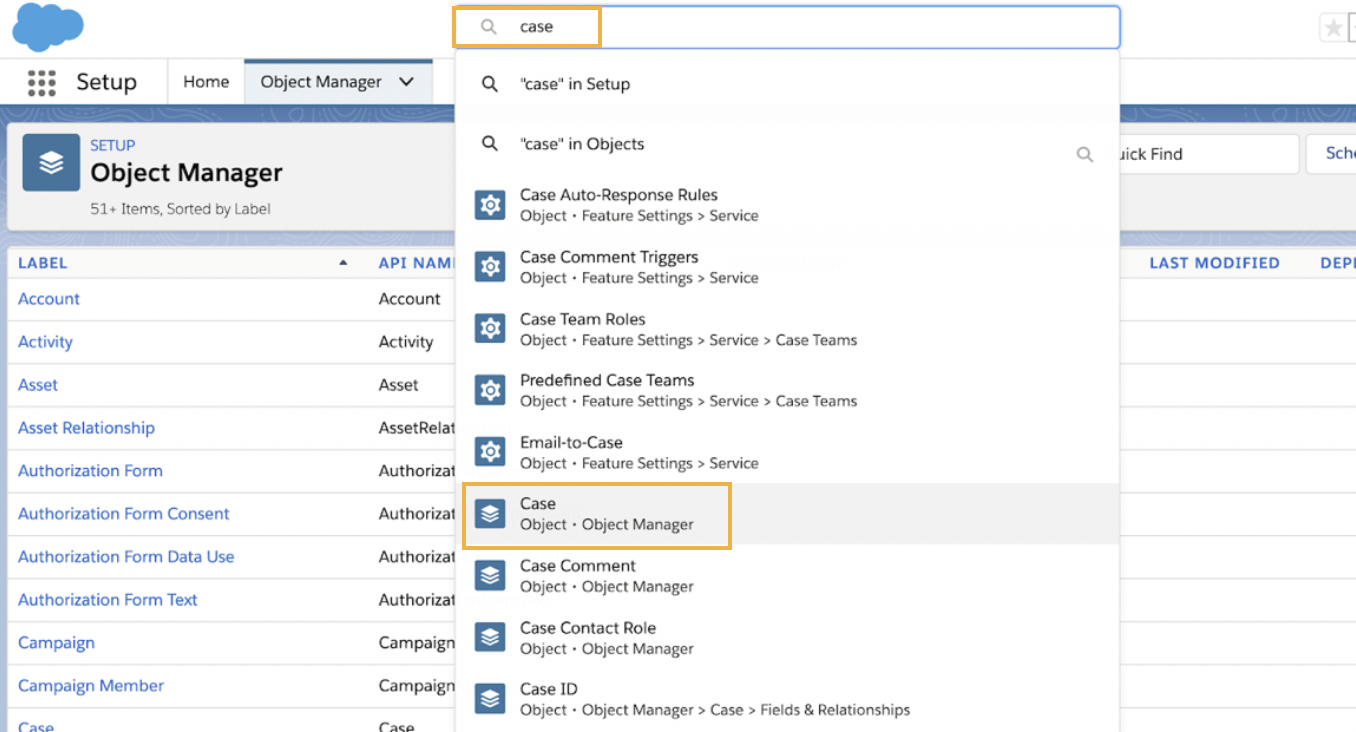Choose Case Contact Role suggestion
Viewport: 1356px width, 732px height.
click(787, 638)
